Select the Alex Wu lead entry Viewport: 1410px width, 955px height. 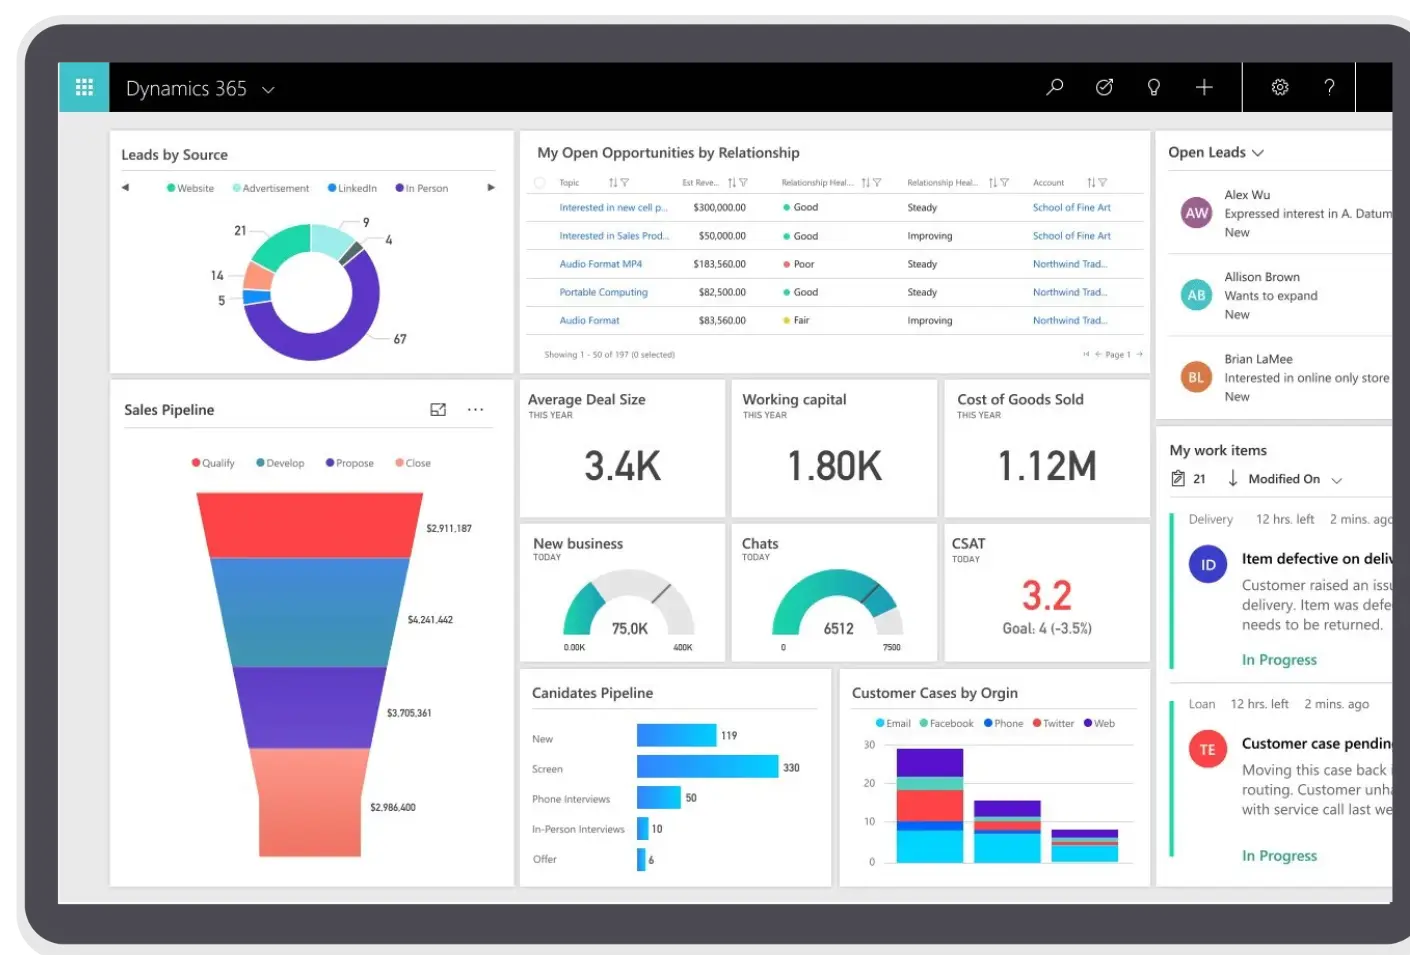coord(1280,213)
